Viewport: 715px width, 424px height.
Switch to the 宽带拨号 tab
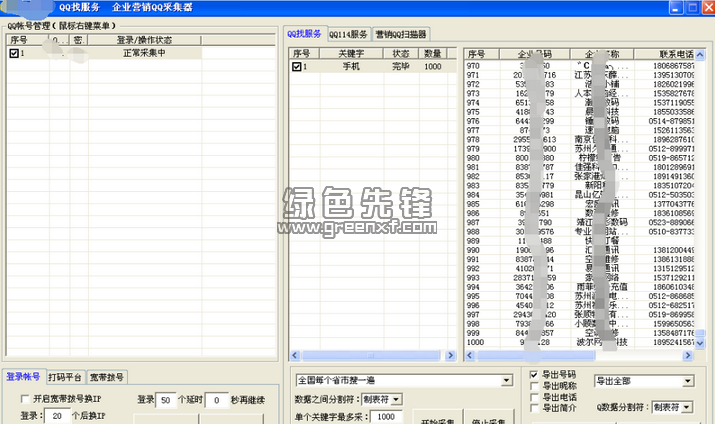click(108, 377)
